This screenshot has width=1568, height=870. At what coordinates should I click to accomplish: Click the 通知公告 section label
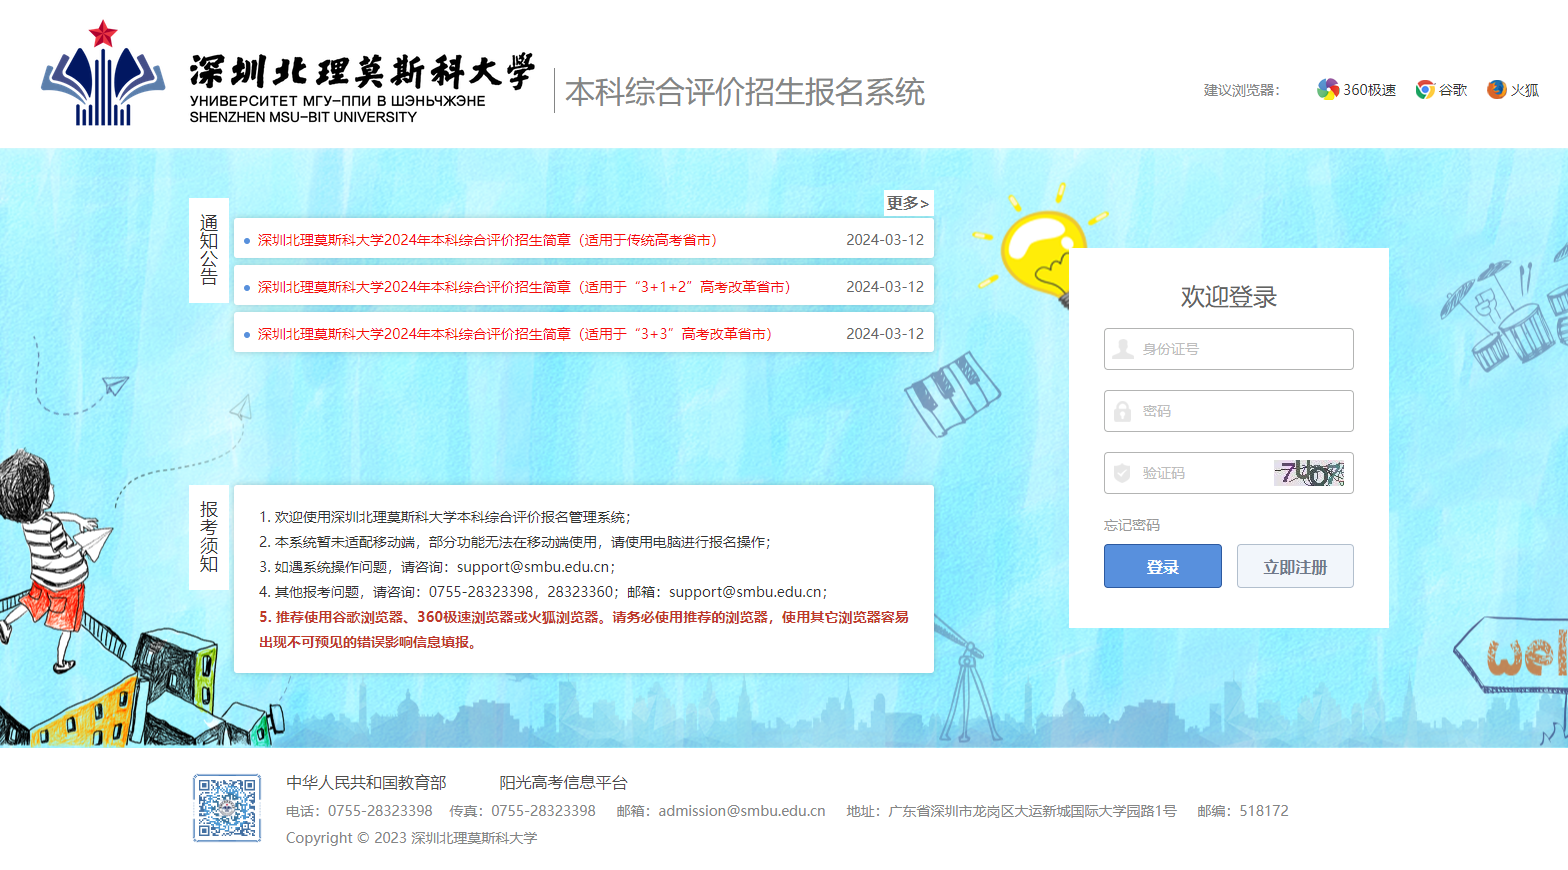(209, 250)
